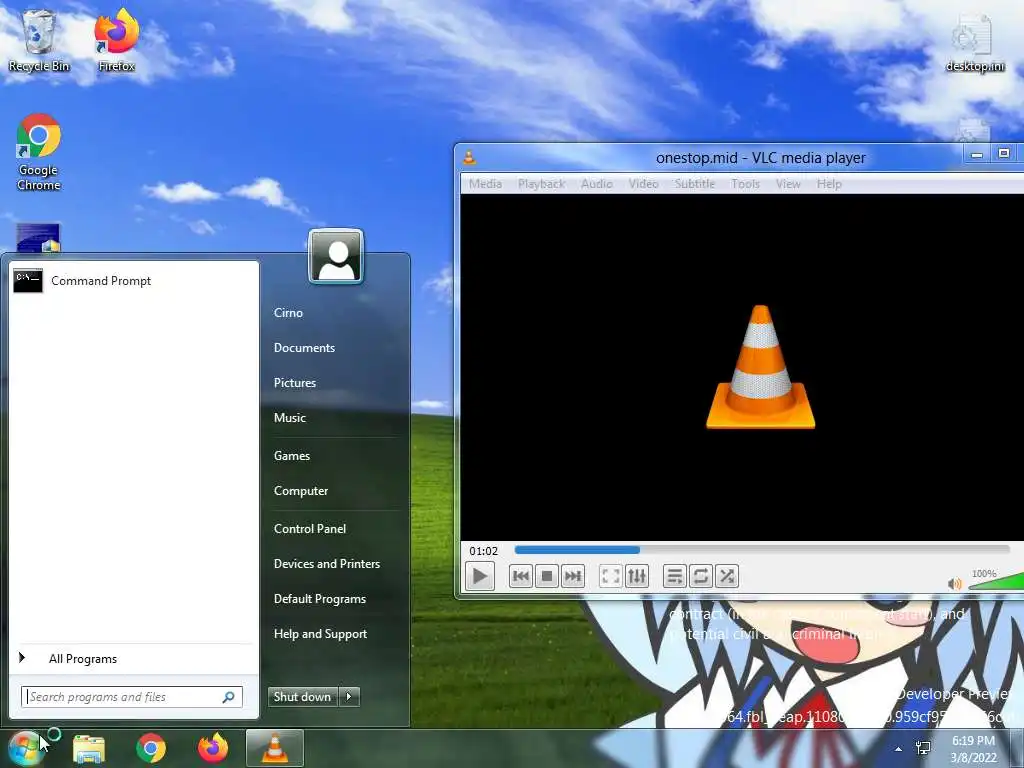The height and width of the screenshot is (768, 1024).
Task: Select the desktop.ini file icon
Action: pyautogui.click(x=974, y=44)
